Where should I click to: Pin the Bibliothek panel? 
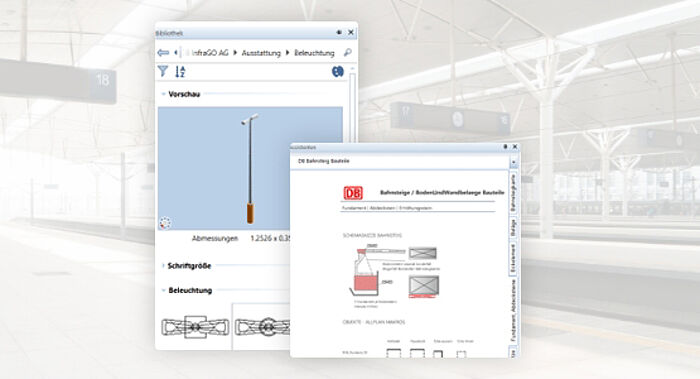point(339,32)
